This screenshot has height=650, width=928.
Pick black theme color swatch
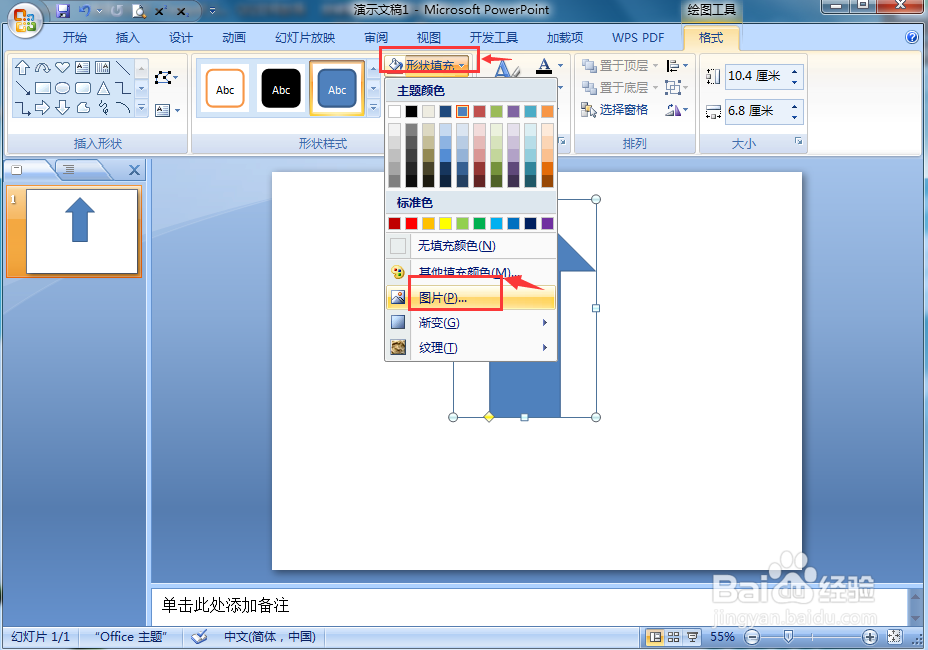[x=411, y=111]
